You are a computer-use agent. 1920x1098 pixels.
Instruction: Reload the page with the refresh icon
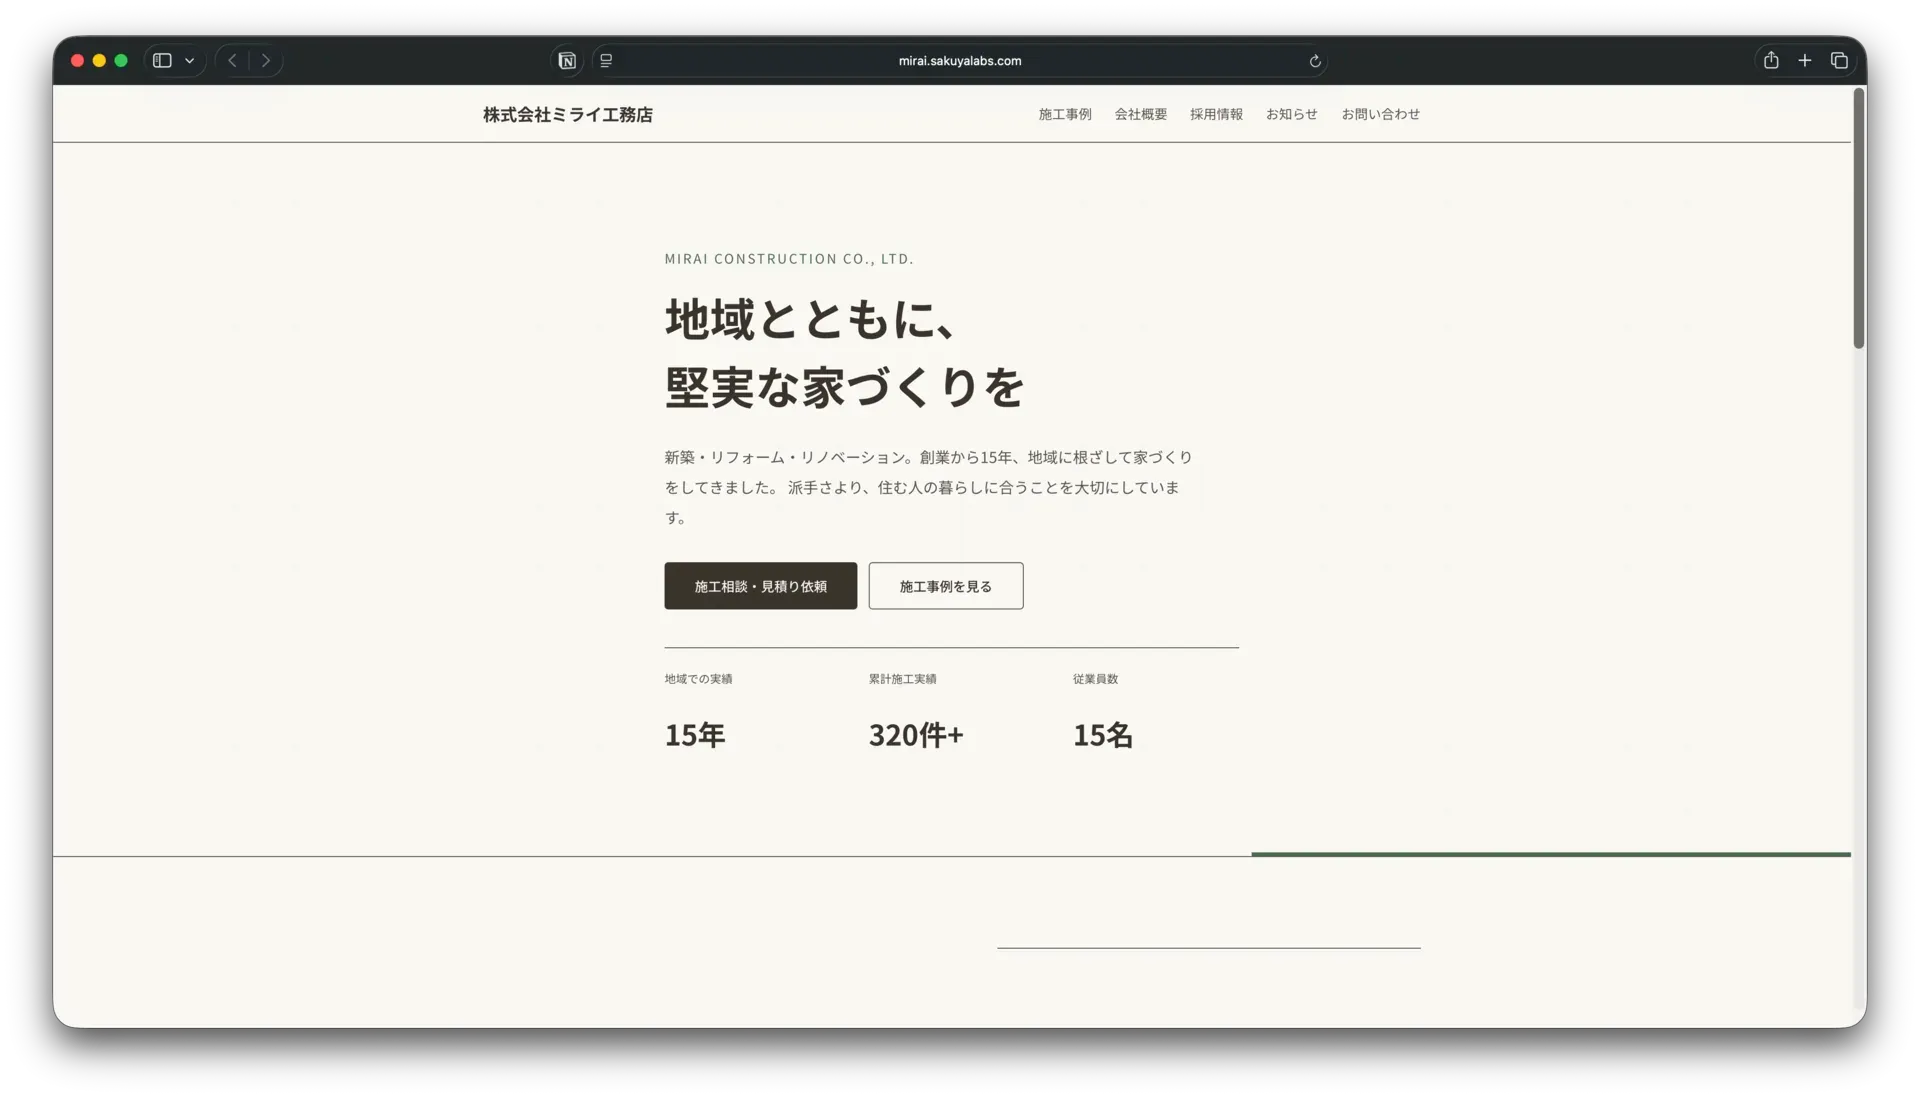click(x=1315, y=61)
